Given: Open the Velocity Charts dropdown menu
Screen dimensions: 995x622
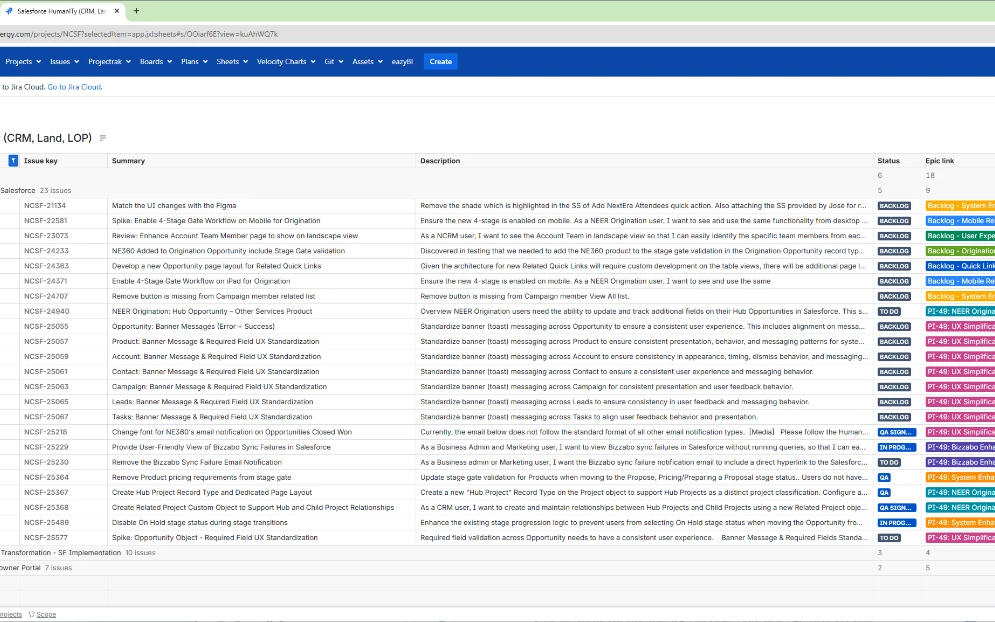Looking at the screenshot, I should pyautogui.click(x=286, y=62).
